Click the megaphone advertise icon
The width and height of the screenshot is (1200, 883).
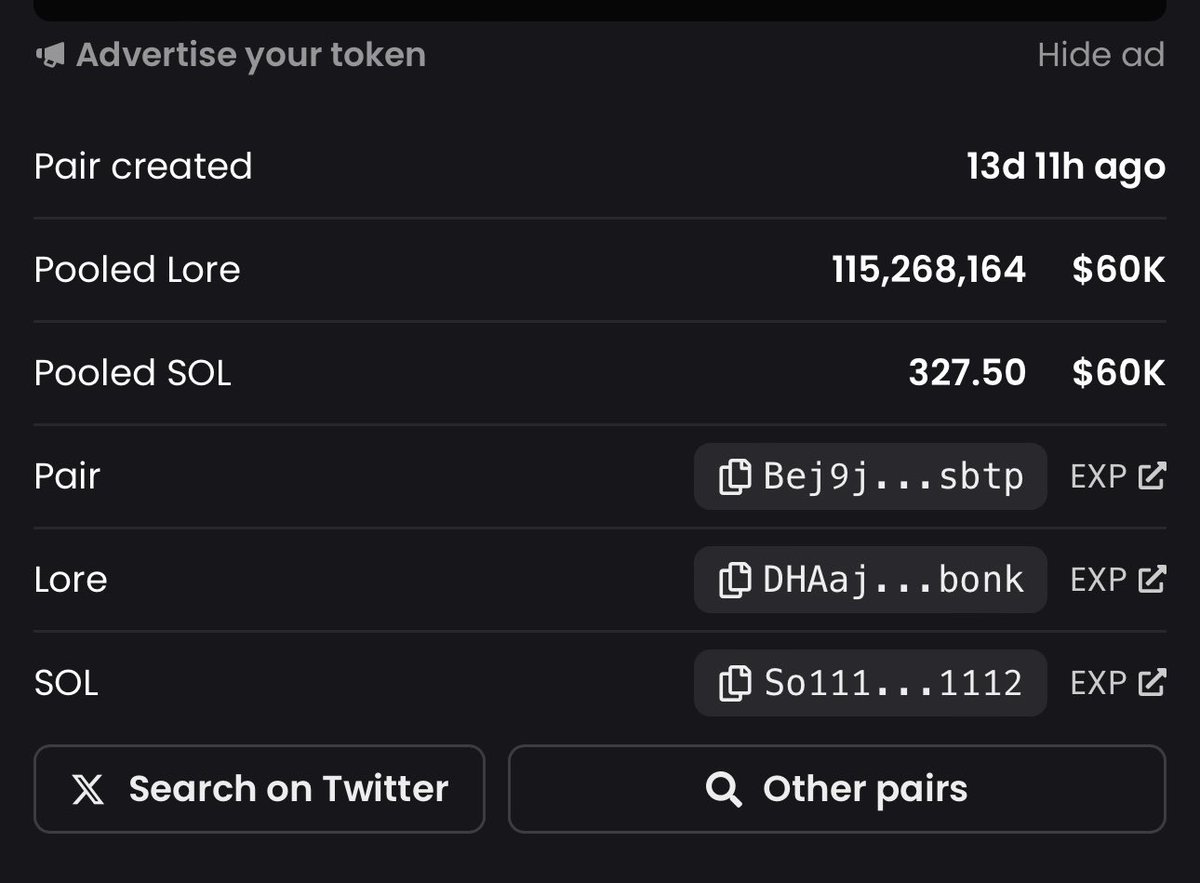pyautogui.click(x=50, y=54)
